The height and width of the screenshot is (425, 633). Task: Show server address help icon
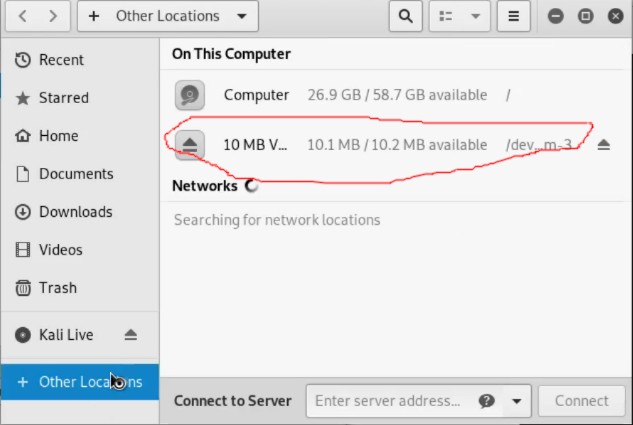487,401
